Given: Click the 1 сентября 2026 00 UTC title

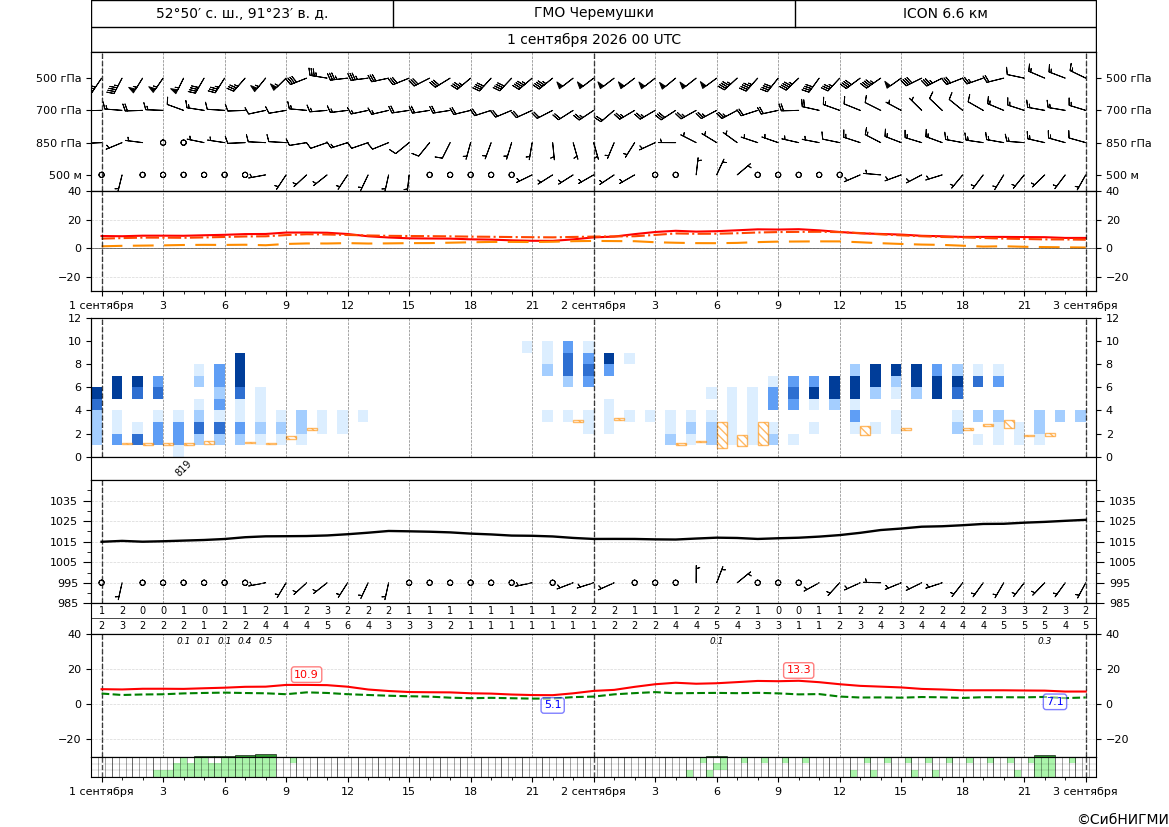Looking at the screenshot, I should [x=594, y=40].
